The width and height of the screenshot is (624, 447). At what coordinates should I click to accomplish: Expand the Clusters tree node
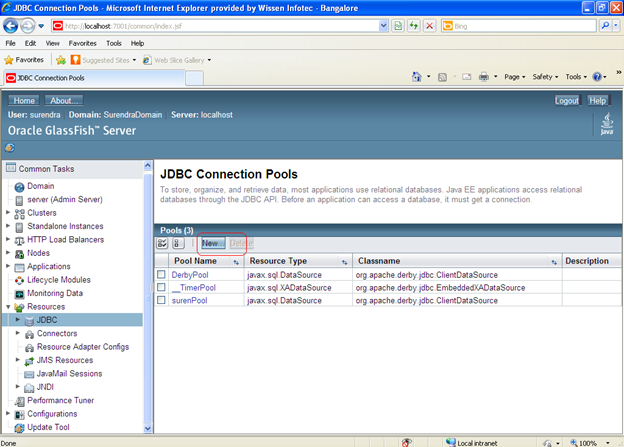[8, 213]
